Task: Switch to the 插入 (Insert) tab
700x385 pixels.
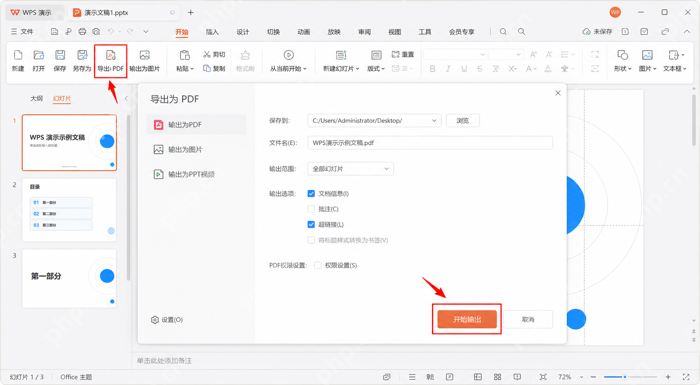Action: click(212, 32)
